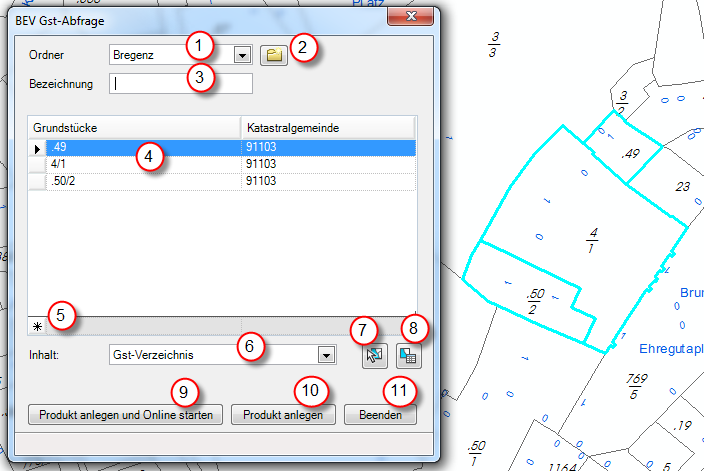This screenshot has width=704, height=471.
Task: Sort by the Grundstücke column header
Action: [135, 128]
